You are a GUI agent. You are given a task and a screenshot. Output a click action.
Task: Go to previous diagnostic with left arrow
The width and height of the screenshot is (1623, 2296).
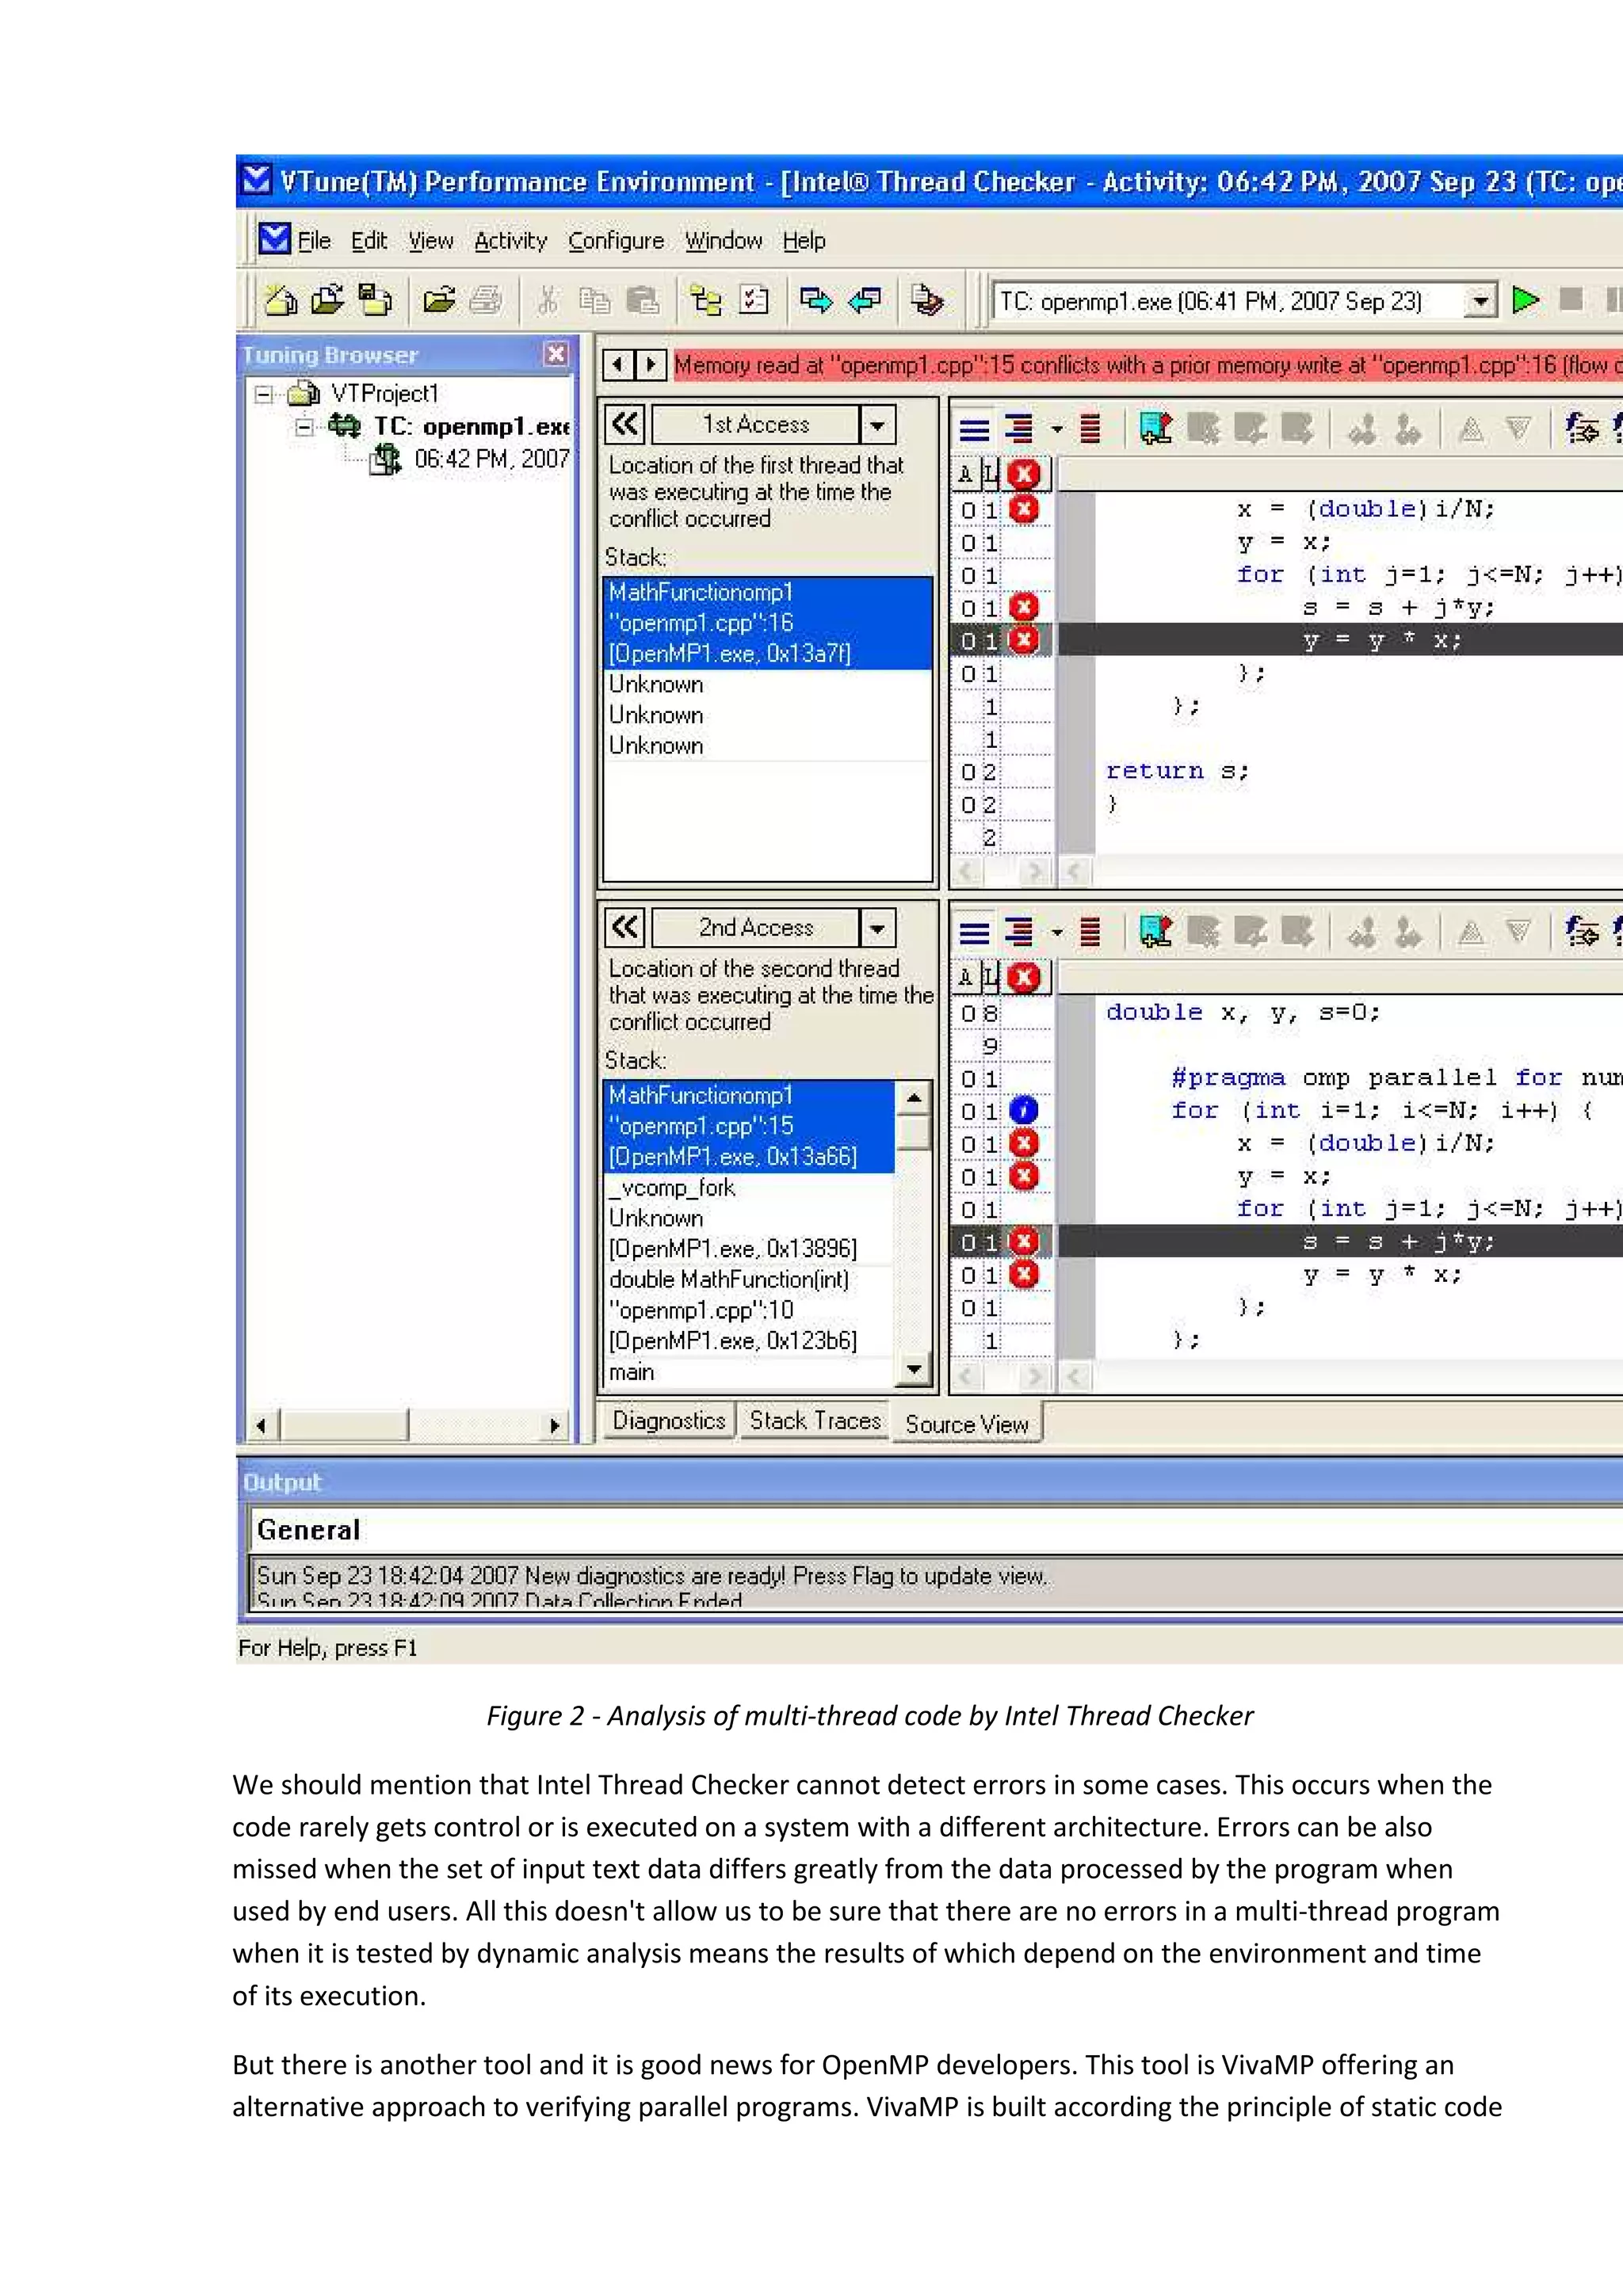618,365
